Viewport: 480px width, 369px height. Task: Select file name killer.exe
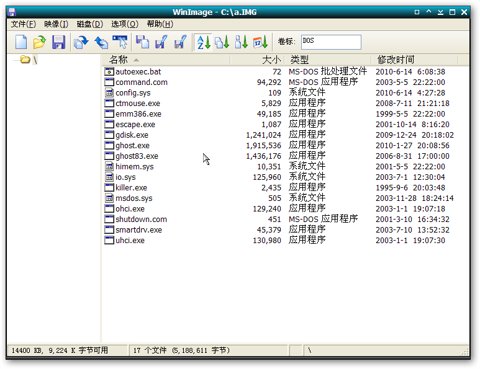click(131, 188)
